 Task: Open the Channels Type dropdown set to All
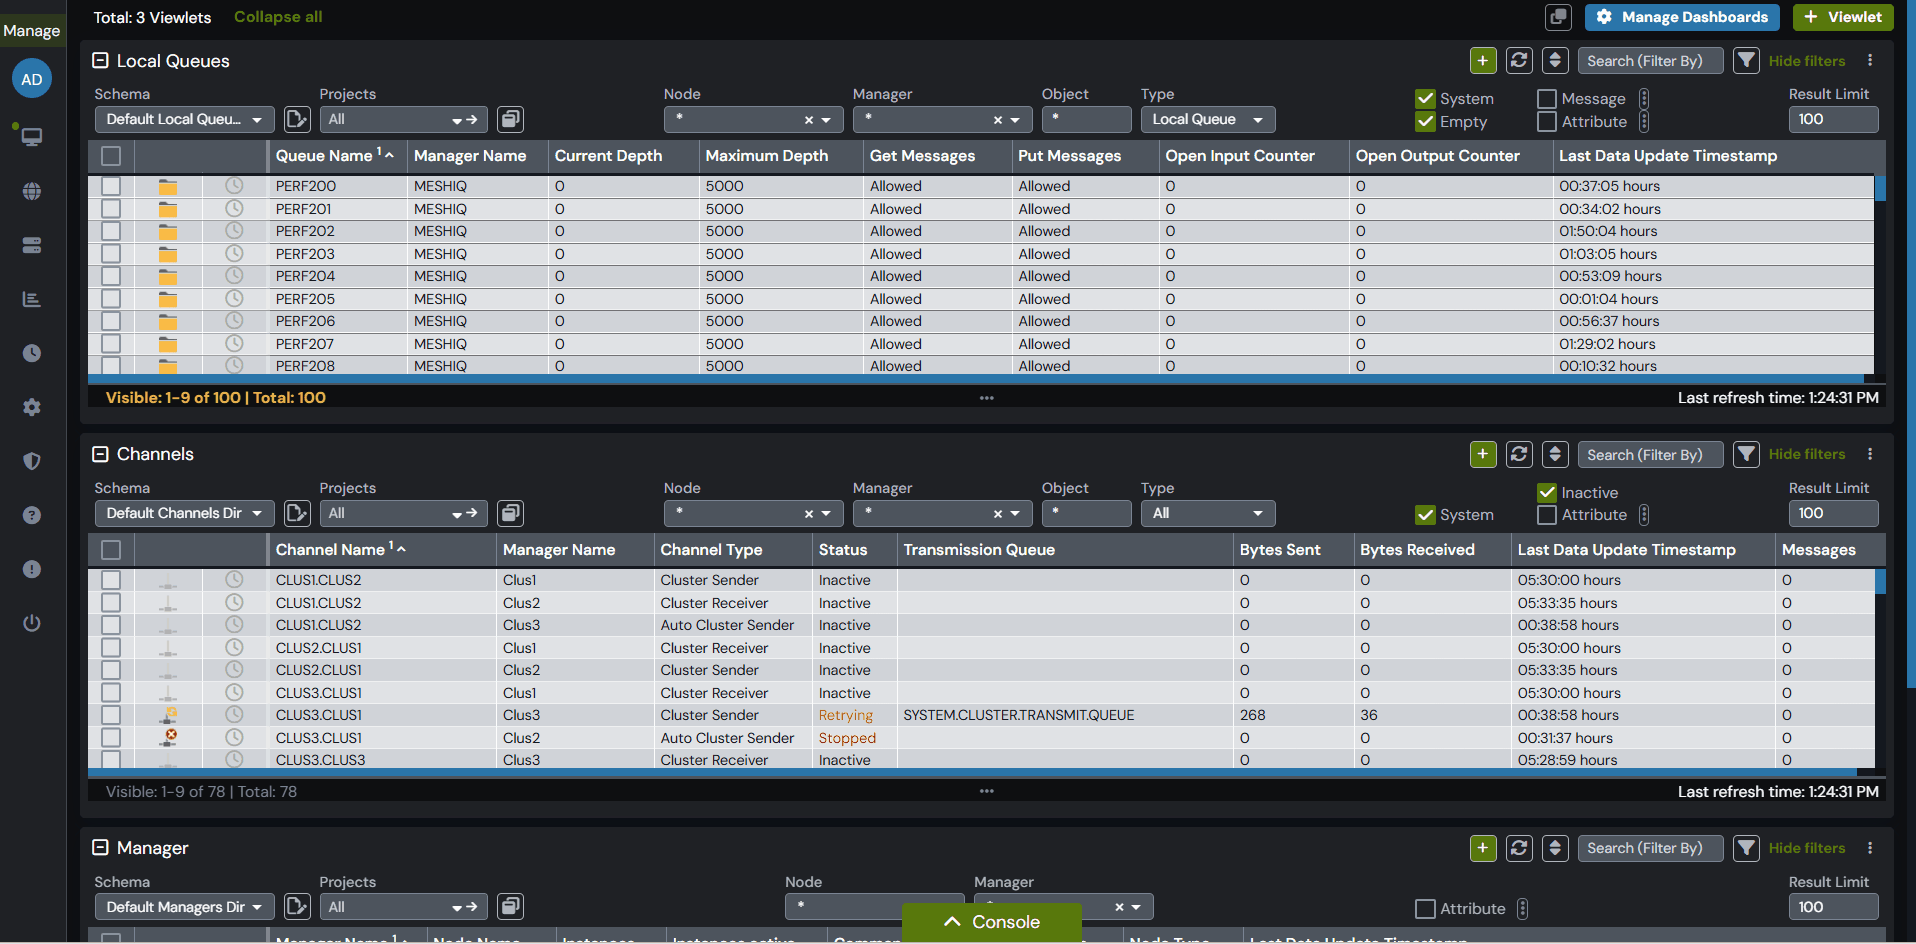click(1208, 513)
